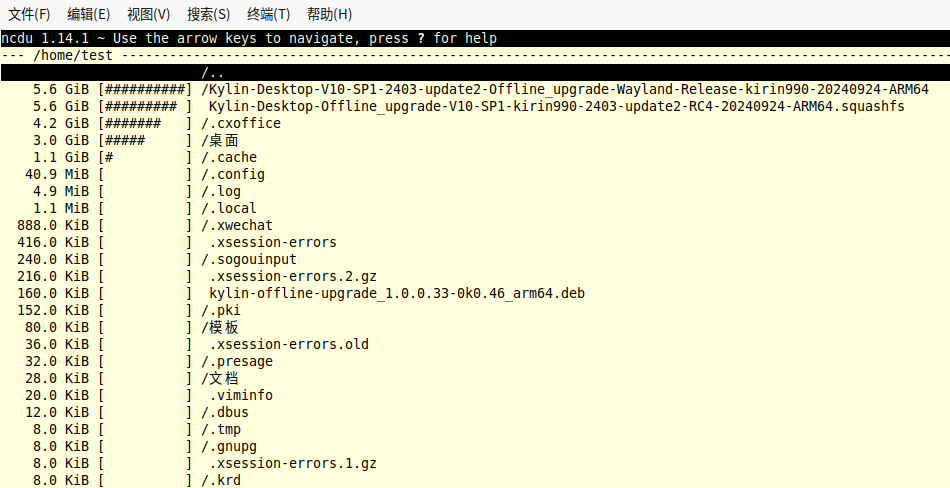Select the Kylin-Desktop-V10-SP1-2403 Wayland-Release directory
The height and width of the screenshot is (488, 950).
(564, 89)
